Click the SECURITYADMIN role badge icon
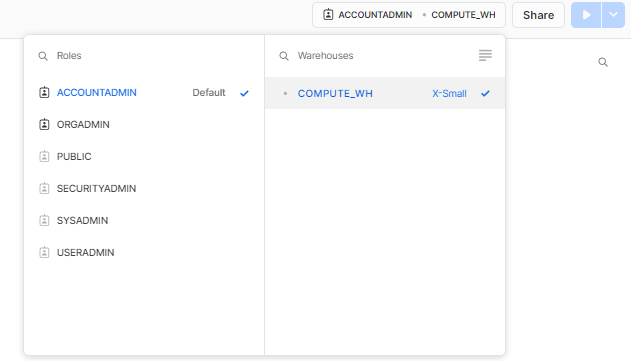This screenshot has height=361, width=631. pos(44,188)
